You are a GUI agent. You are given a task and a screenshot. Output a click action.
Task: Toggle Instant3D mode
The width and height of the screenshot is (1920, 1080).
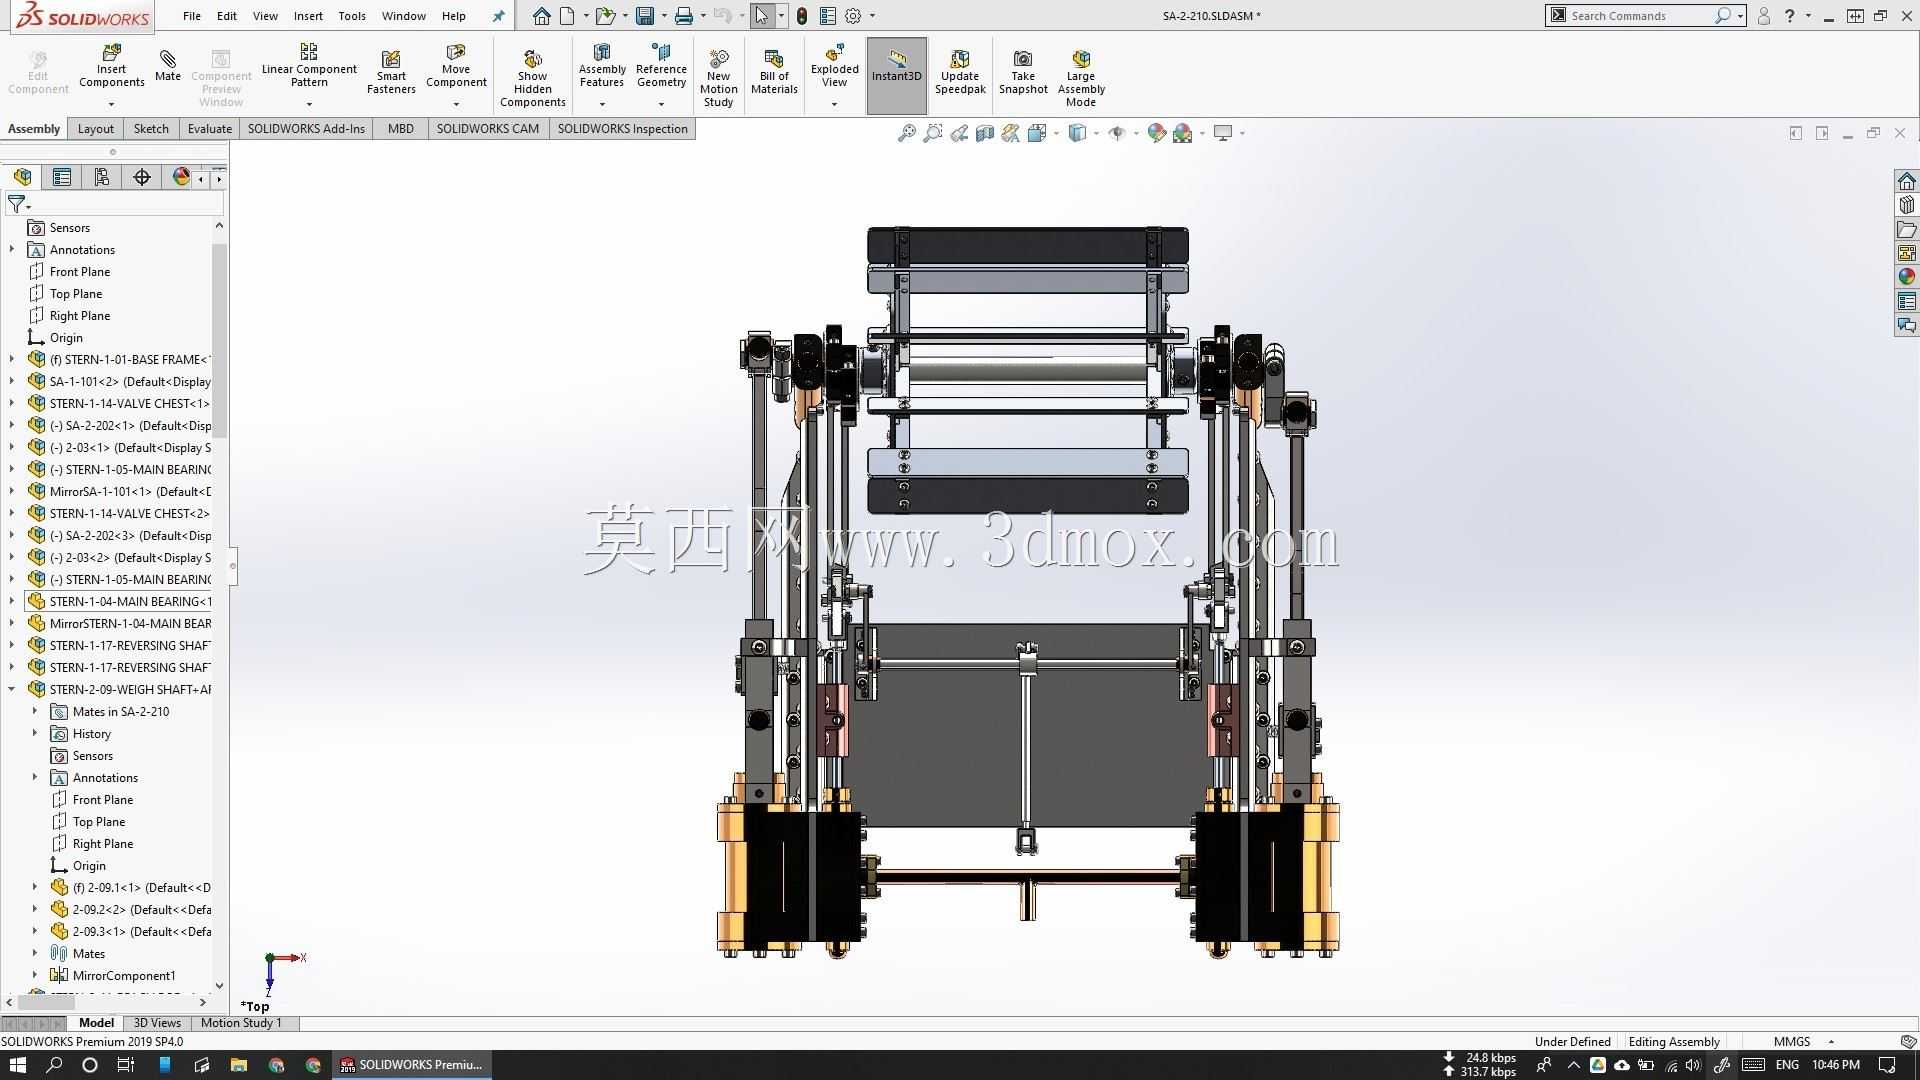(x=896, y=76)
